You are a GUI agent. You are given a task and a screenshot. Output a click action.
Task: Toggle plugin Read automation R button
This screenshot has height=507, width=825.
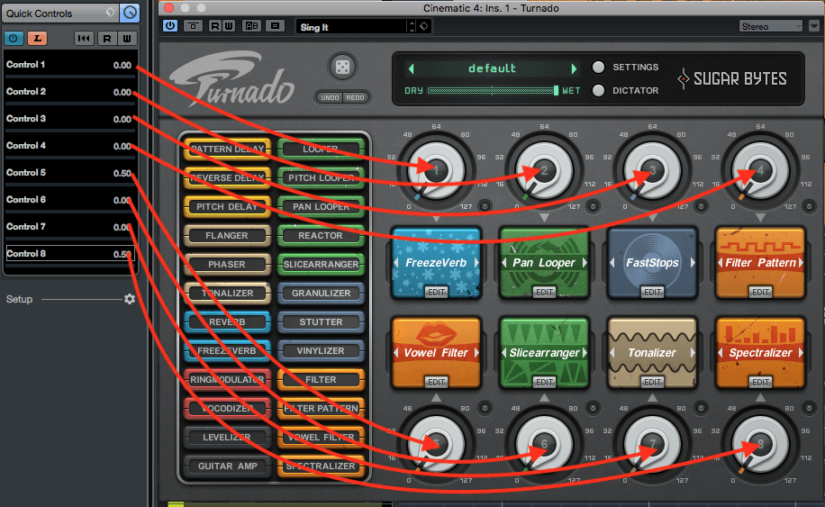215,26
